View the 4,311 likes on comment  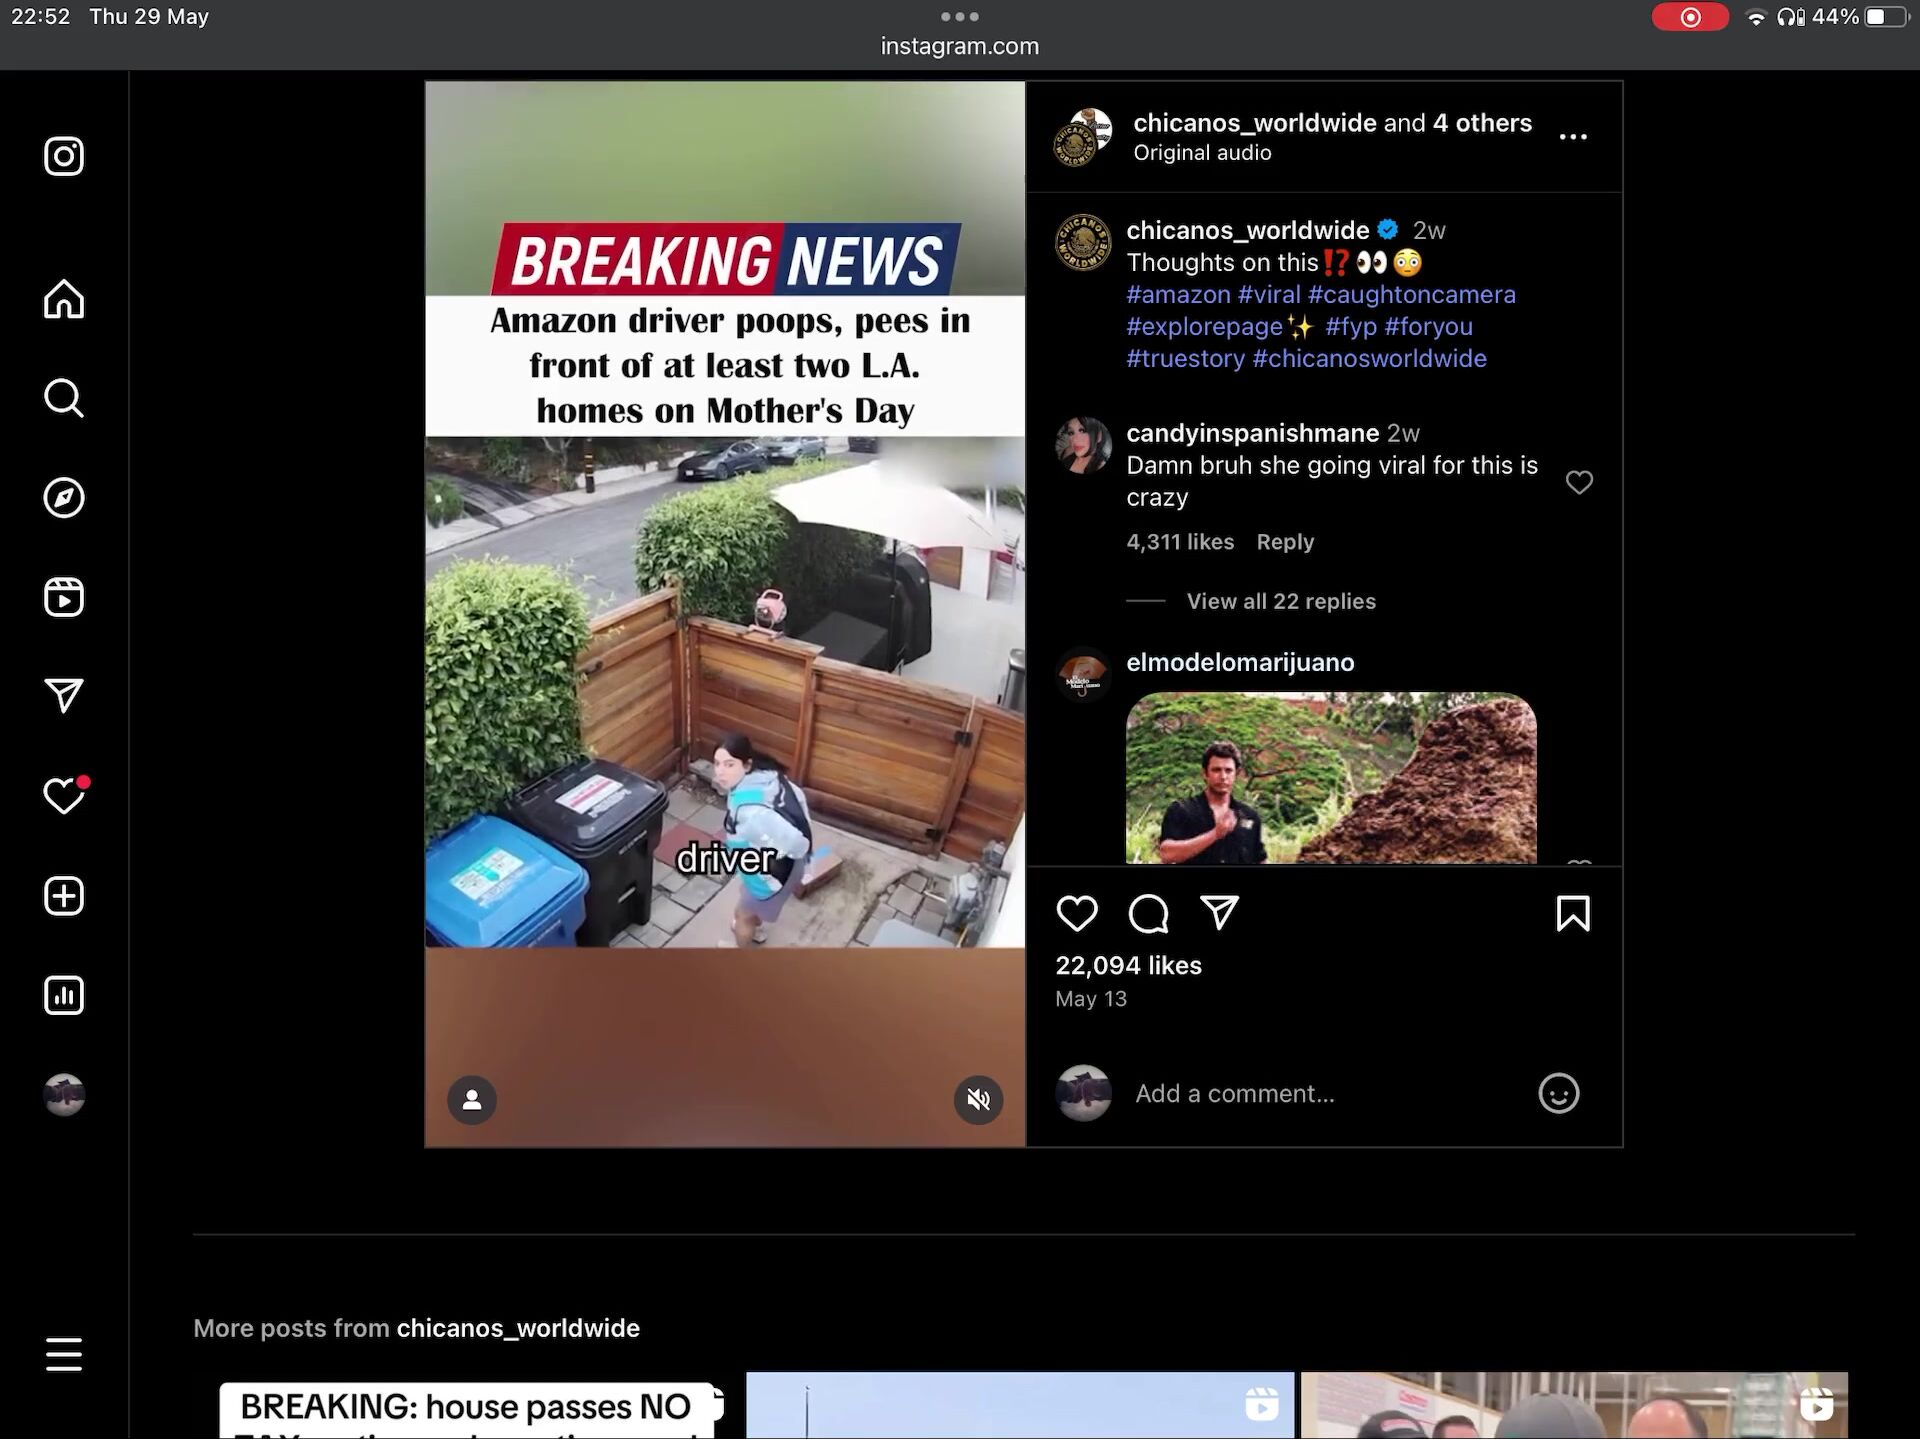tap(1180, 542)
